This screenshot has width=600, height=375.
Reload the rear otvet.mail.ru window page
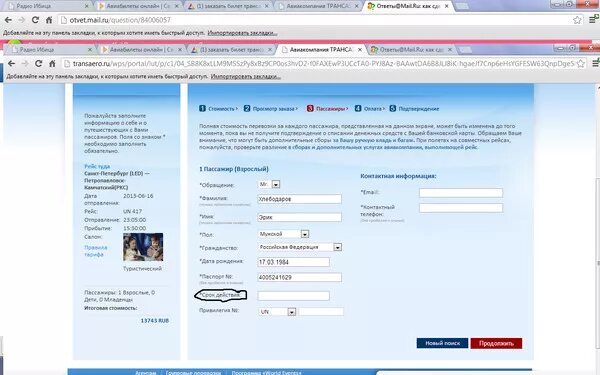point(35,20)
